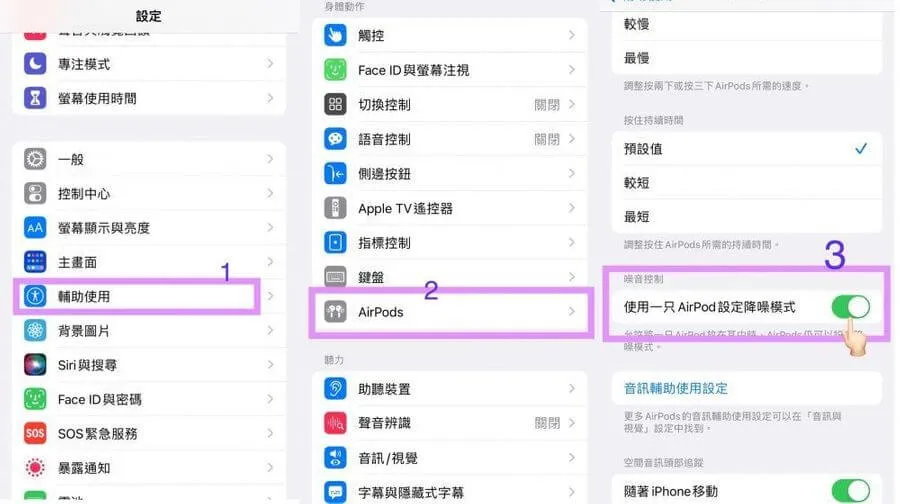This screenshot has height=504, width=900.
Task: Tap the 音訊/視覺 speaker icon
Action: [x=335, y=458]
